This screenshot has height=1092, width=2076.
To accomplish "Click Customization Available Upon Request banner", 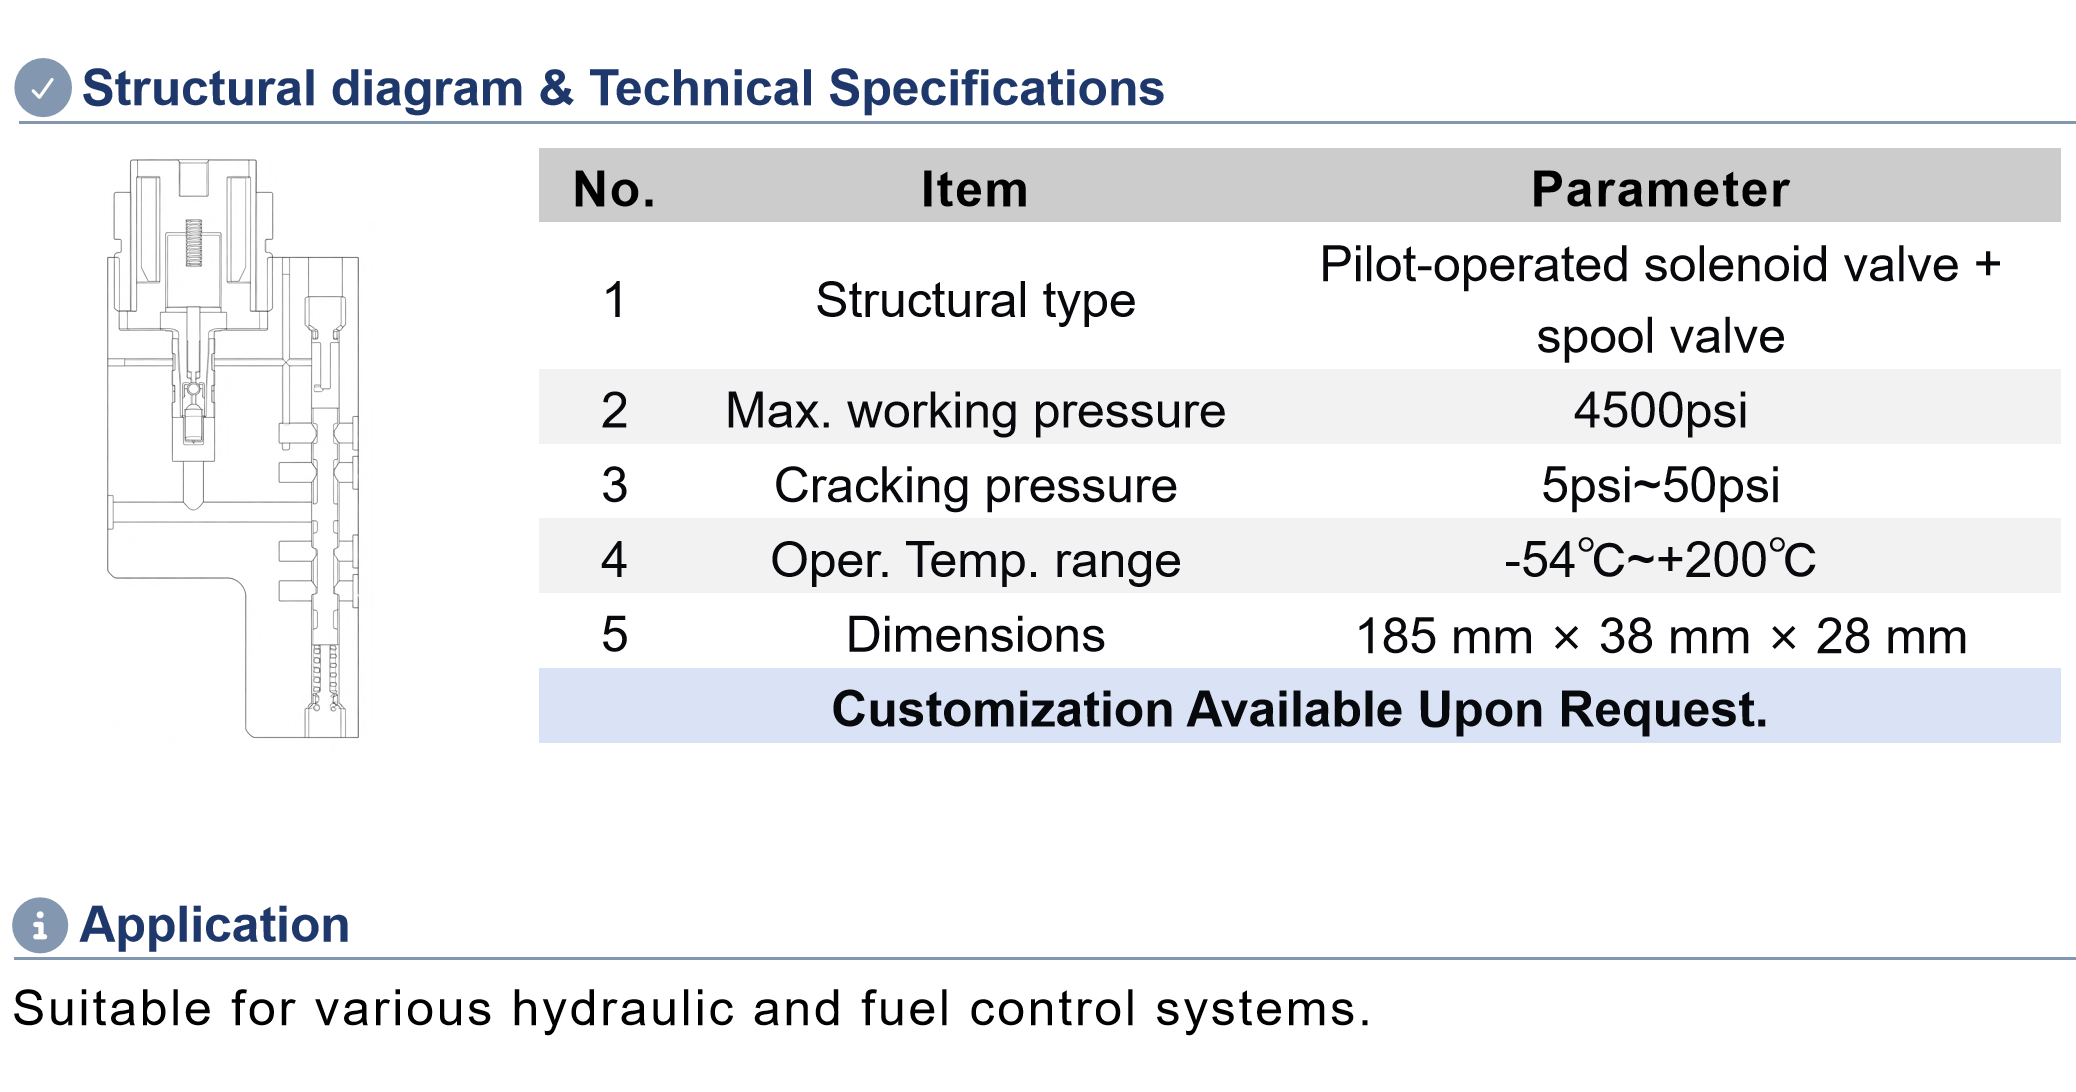I will click(1299, 707).
